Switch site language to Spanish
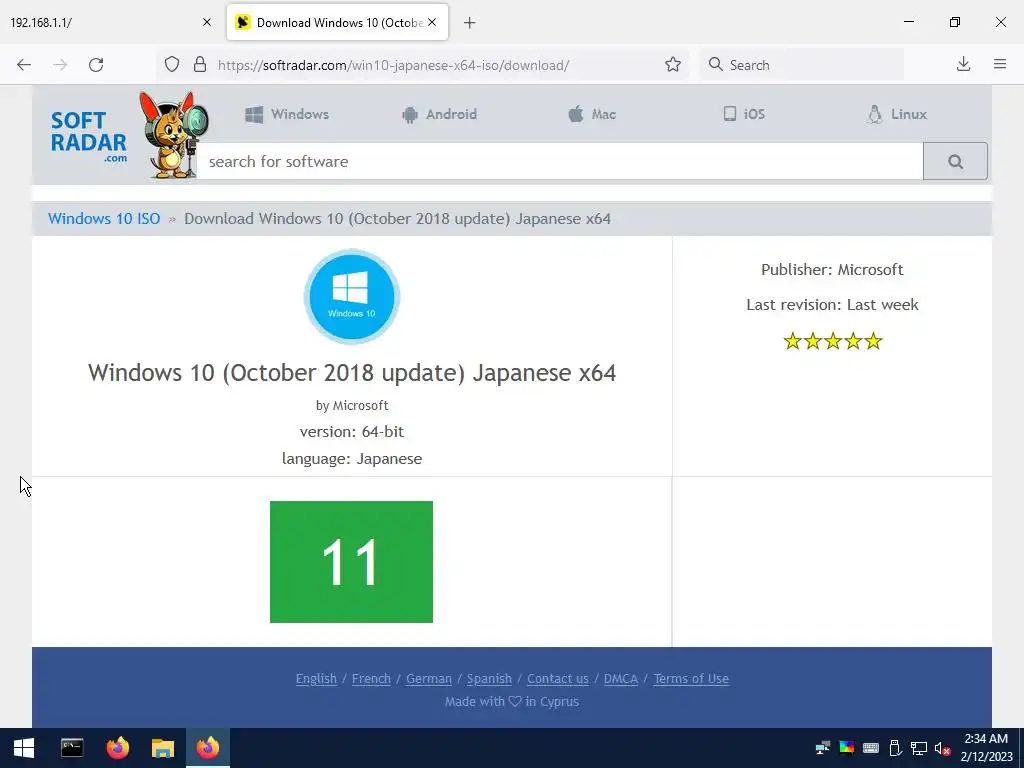Screen dimensions: 1024x768 point(489,679)
